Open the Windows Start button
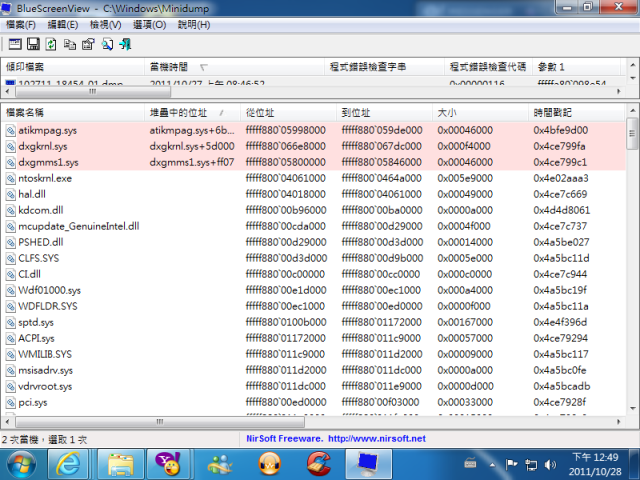The width and height of the screenshot is (640, 480). point(22,464)
